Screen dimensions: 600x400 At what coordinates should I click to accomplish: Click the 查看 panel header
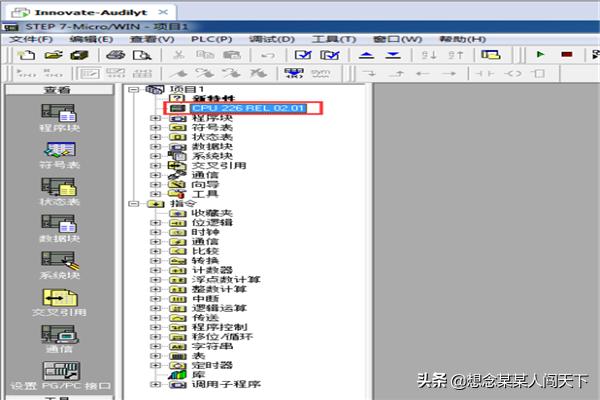click(x=59, y=90)
